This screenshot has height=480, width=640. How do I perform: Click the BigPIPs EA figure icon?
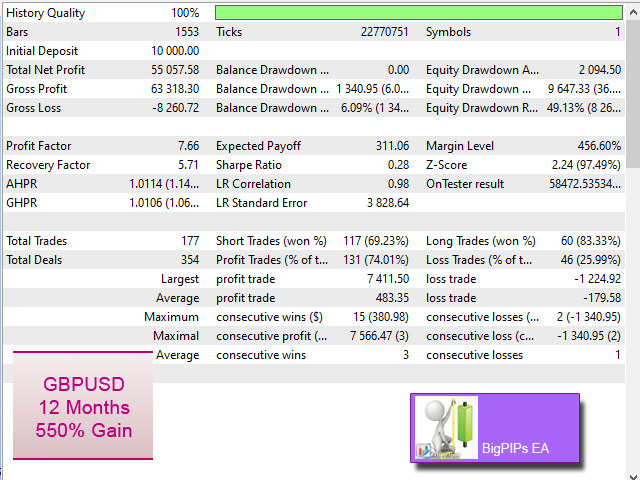pos(447,427)
